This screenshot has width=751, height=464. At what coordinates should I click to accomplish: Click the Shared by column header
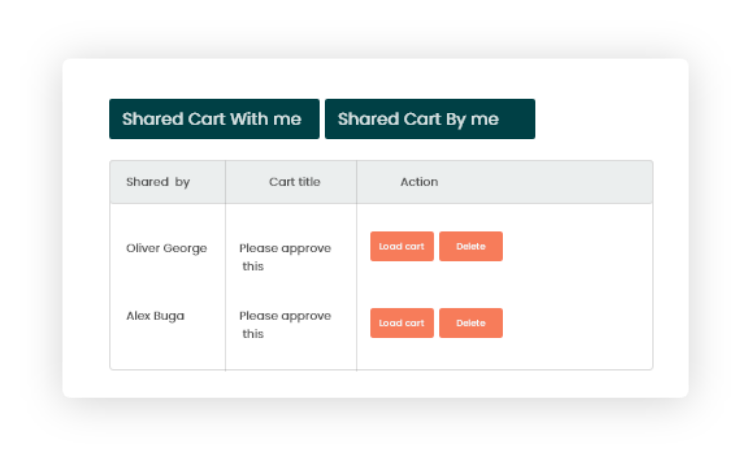pyautogui.click(x=158, y=182)
